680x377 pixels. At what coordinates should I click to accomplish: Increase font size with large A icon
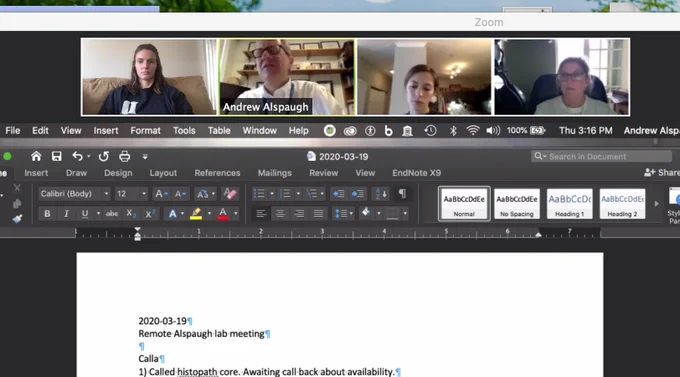[161, 194]
